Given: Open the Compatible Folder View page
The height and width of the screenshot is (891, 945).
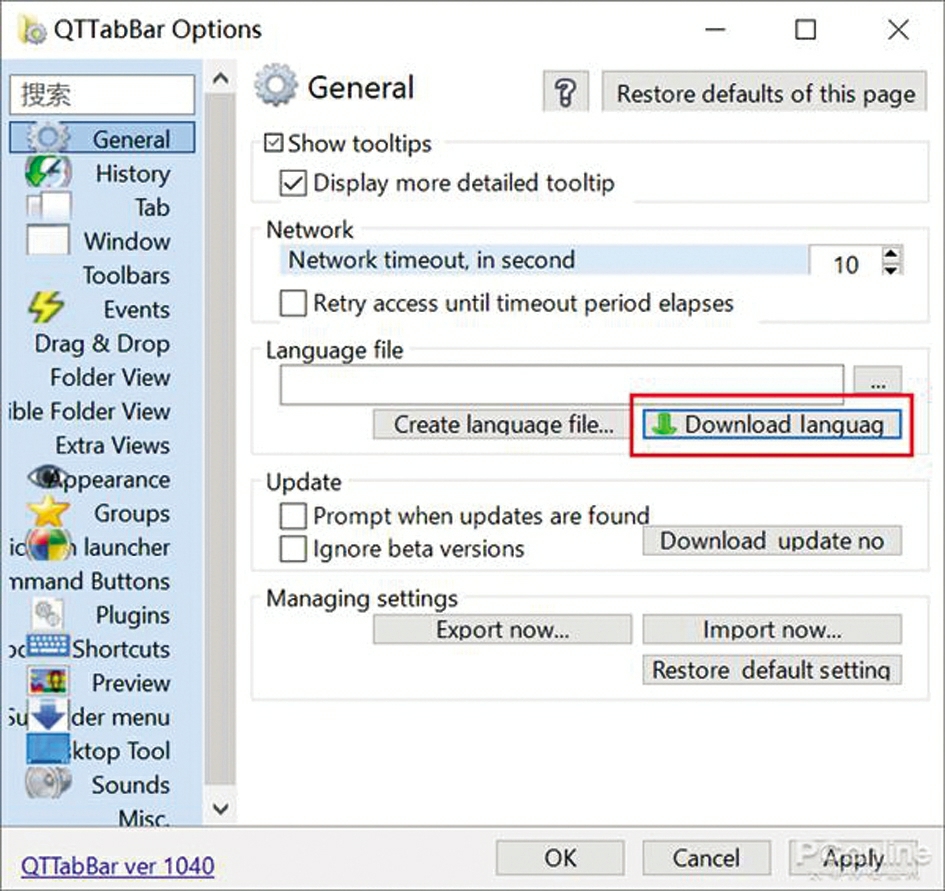Looking at the screenshot, I should coord(90,411).
